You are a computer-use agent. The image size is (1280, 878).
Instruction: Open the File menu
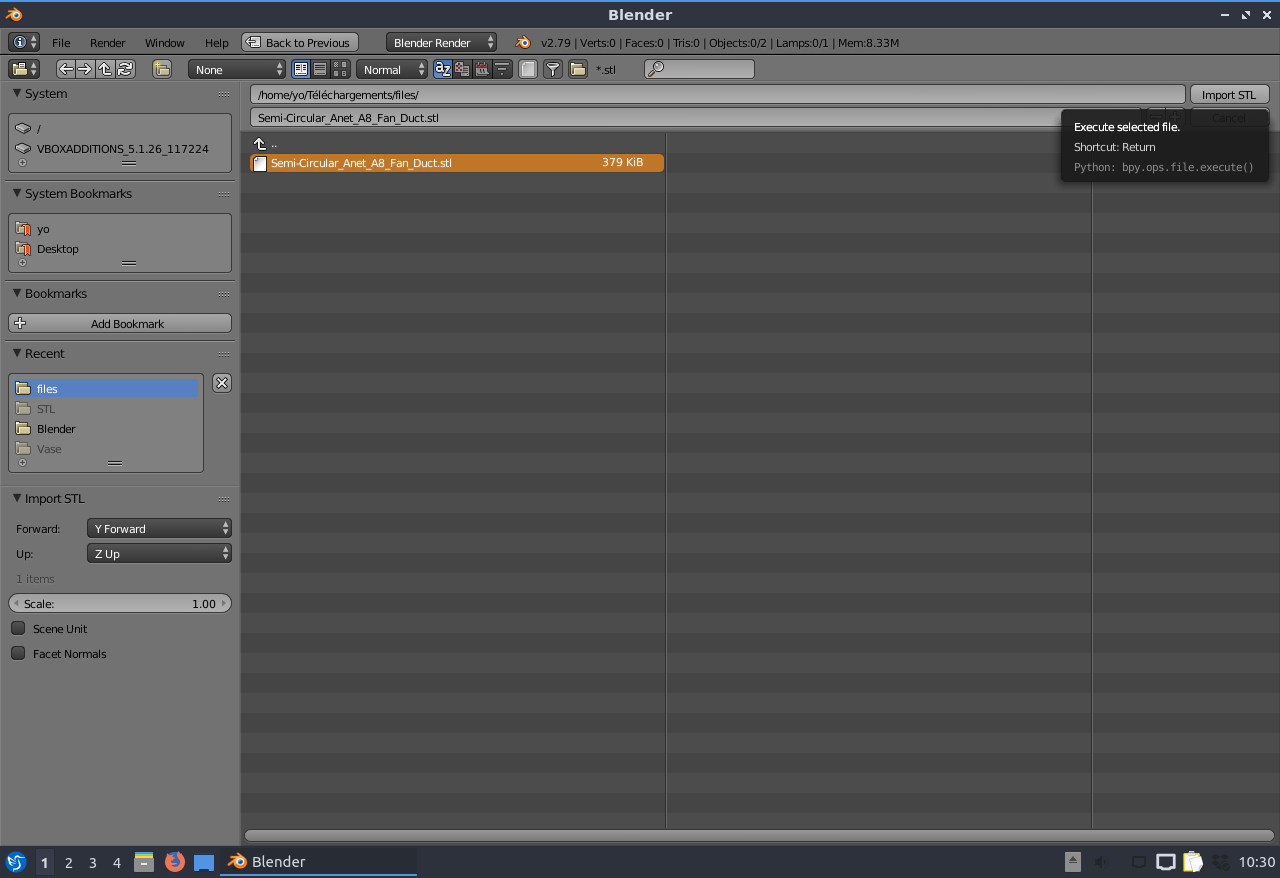[x=61, y=42]
